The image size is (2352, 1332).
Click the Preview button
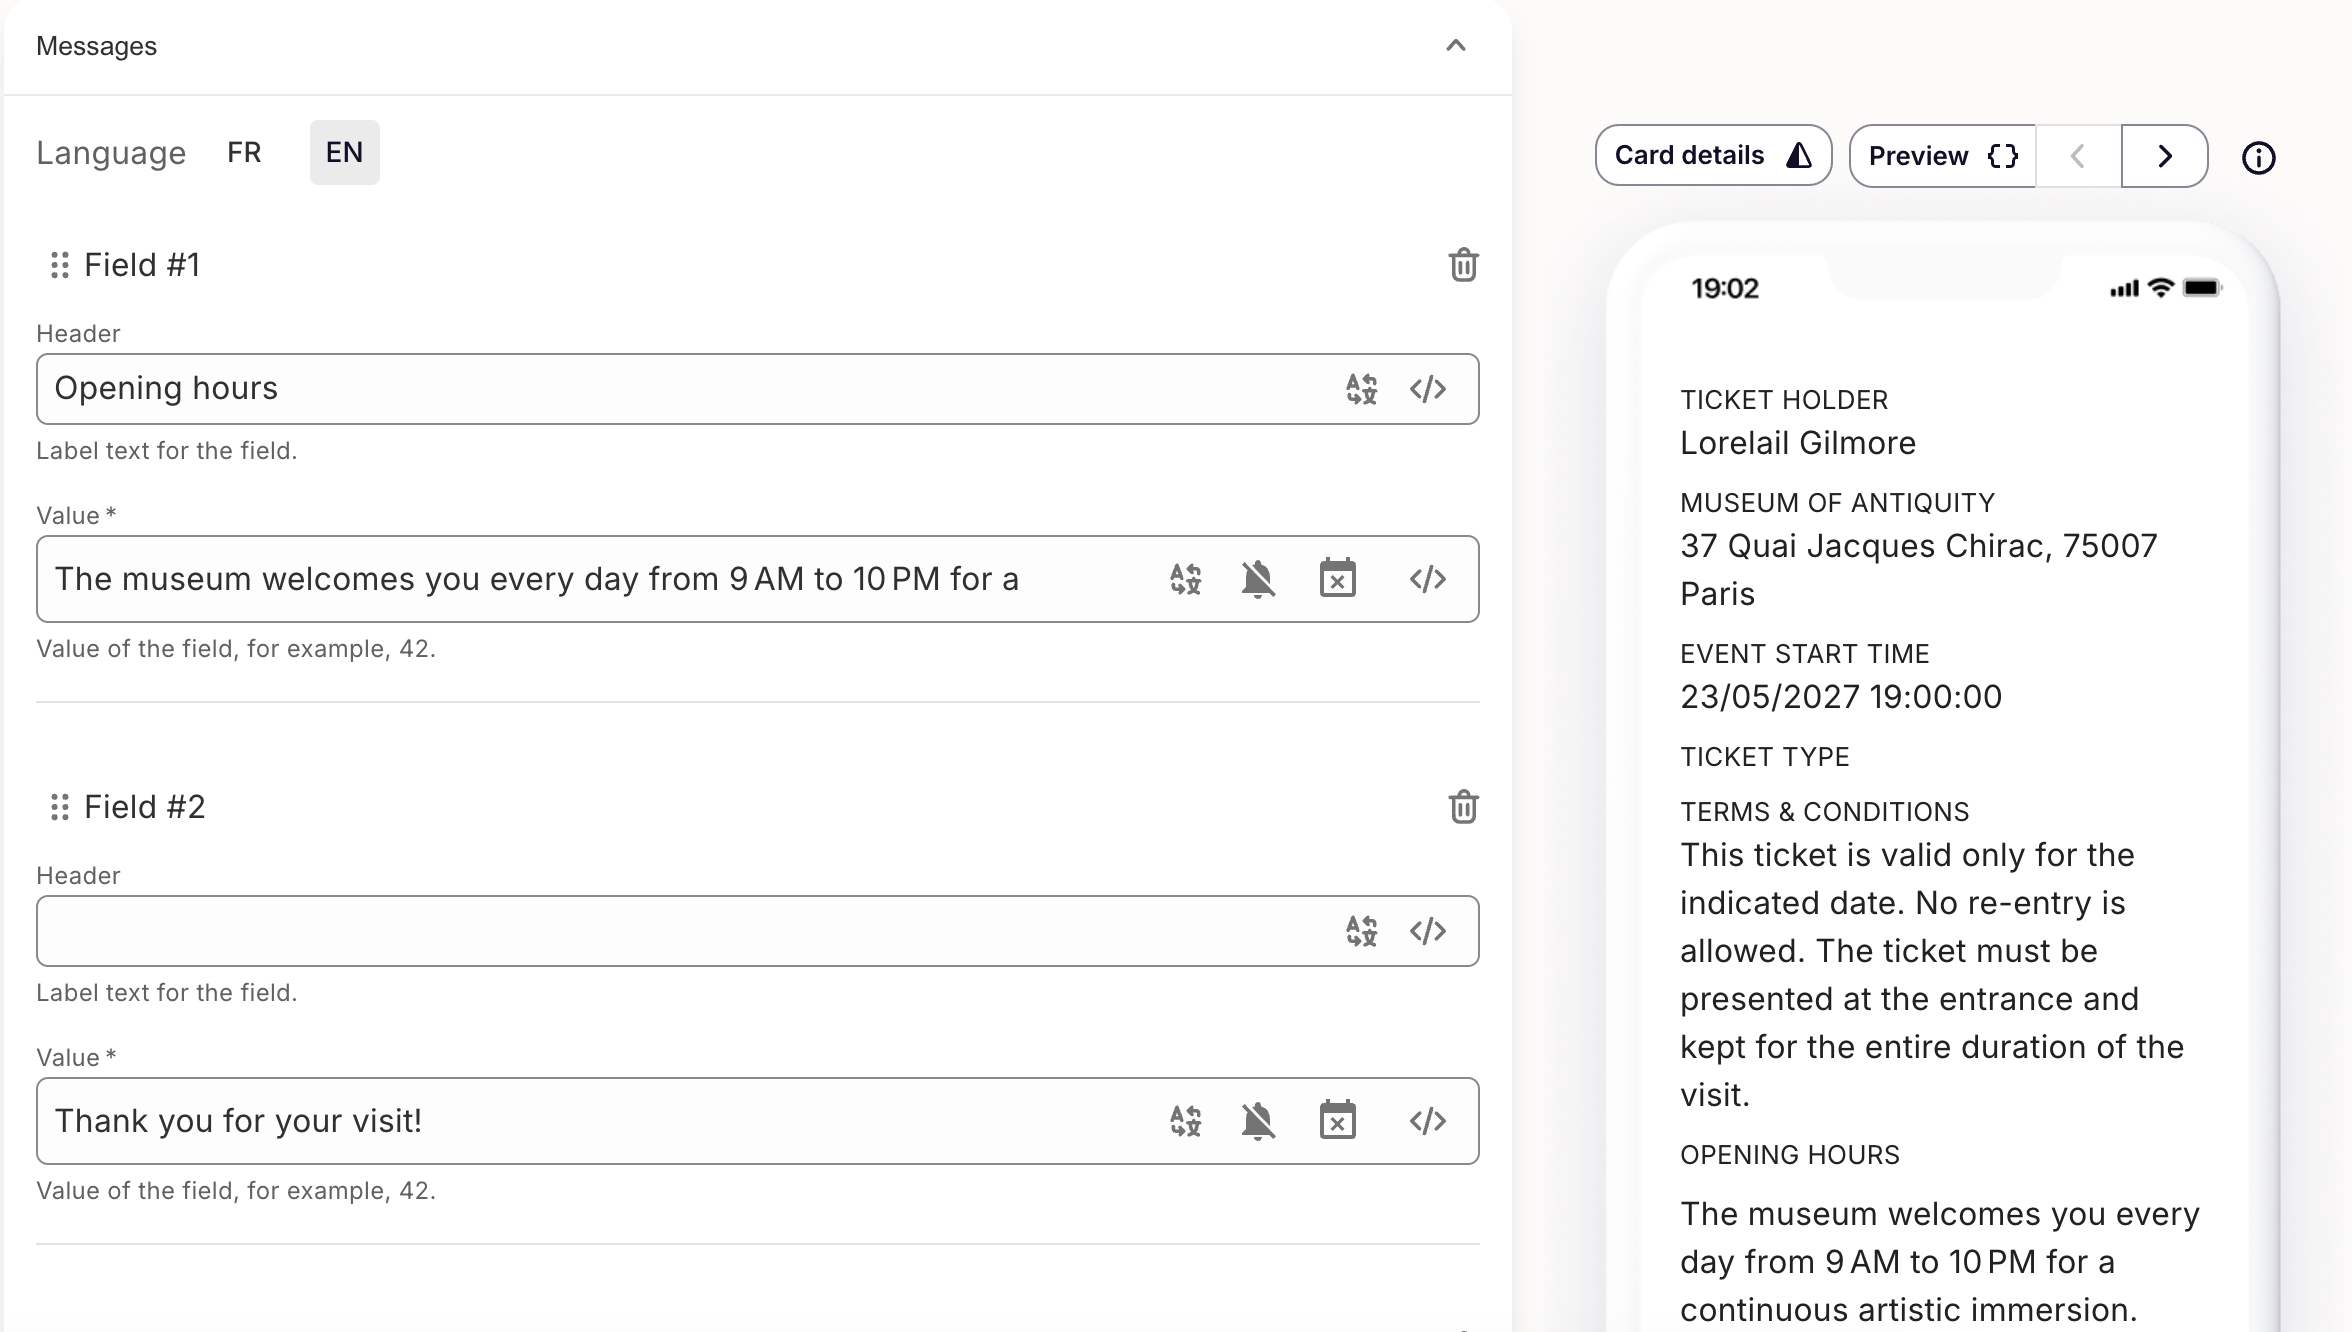pos(1941,157)
